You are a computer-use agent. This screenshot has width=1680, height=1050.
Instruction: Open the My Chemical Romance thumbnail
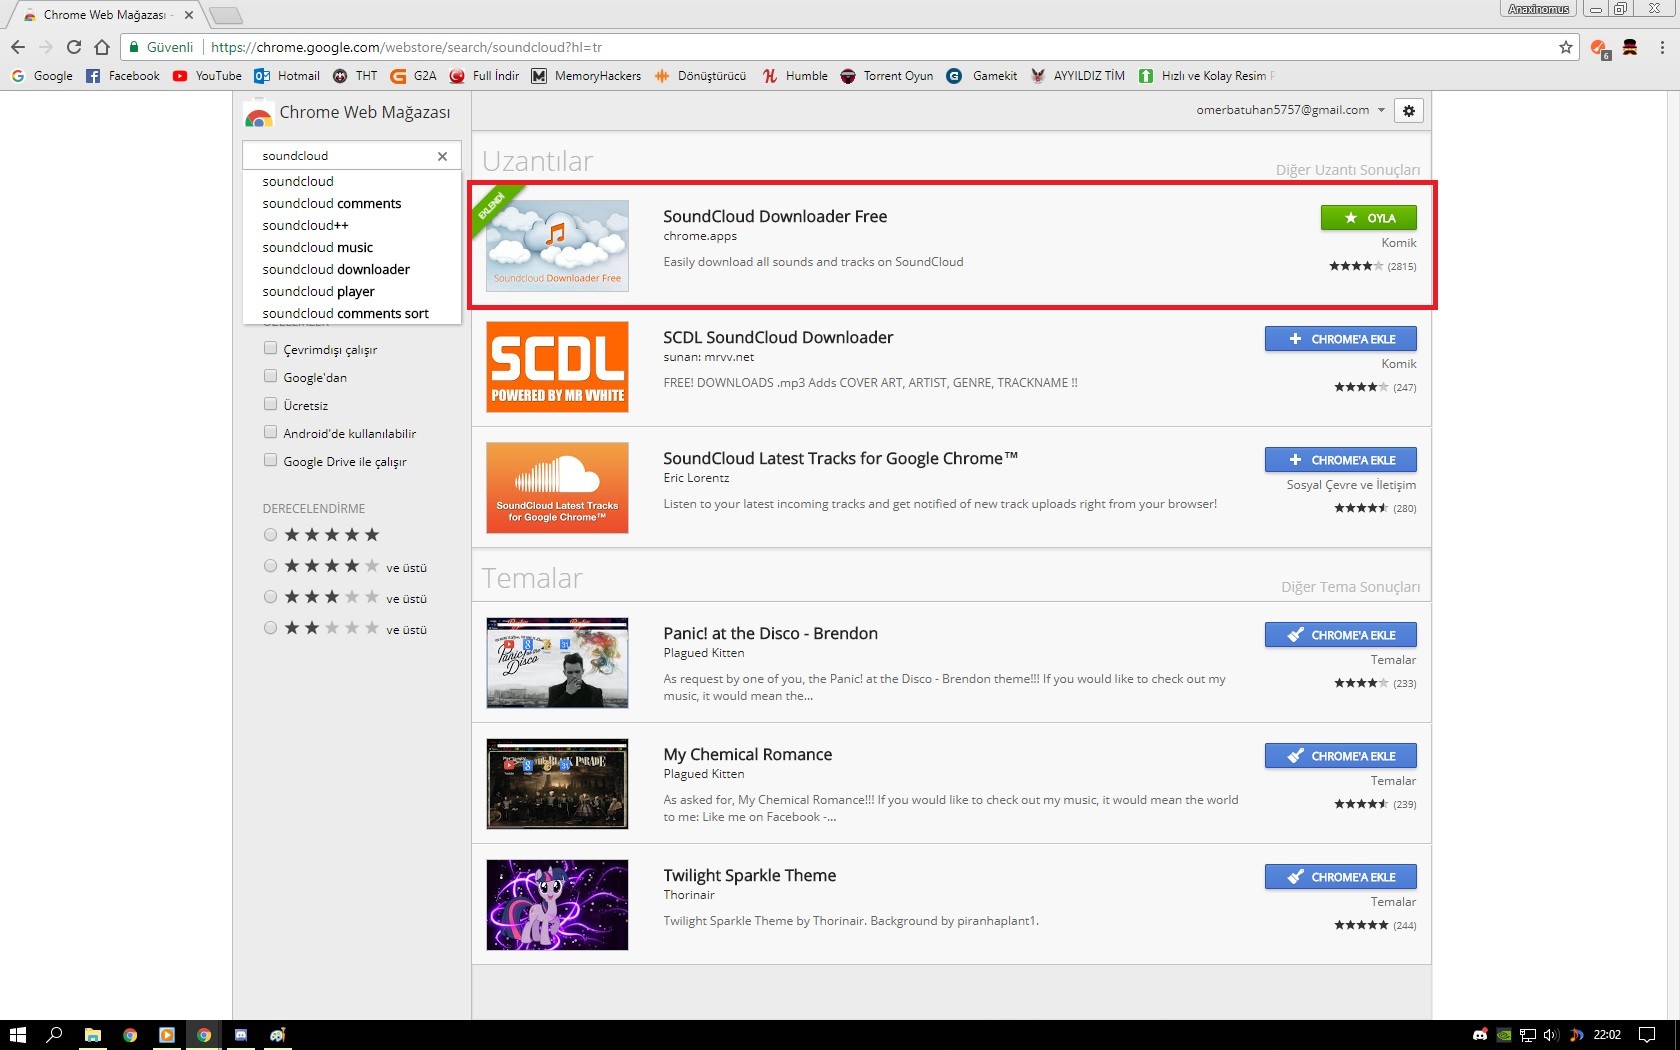pos(557,784)
